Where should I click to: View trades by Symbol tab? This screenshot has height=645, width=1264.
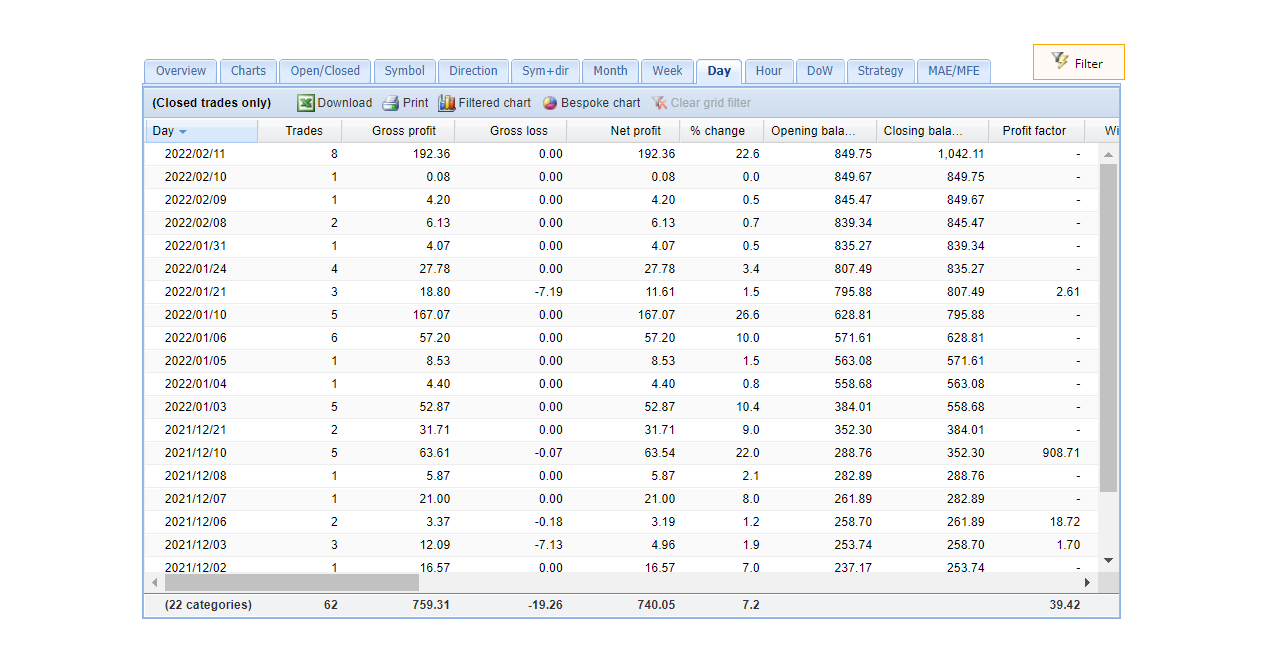pos(404,70)
